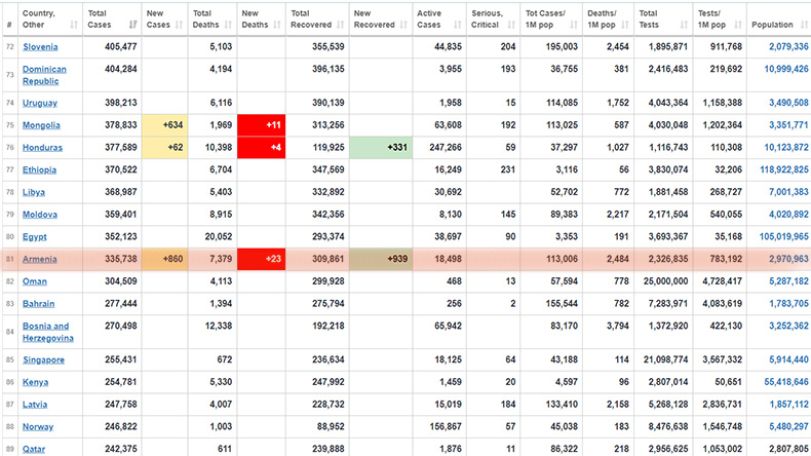The width and height of the screenshot is (811, 456).
Task: Click sort arrows beside New Deaths
Action: point(277,24)
